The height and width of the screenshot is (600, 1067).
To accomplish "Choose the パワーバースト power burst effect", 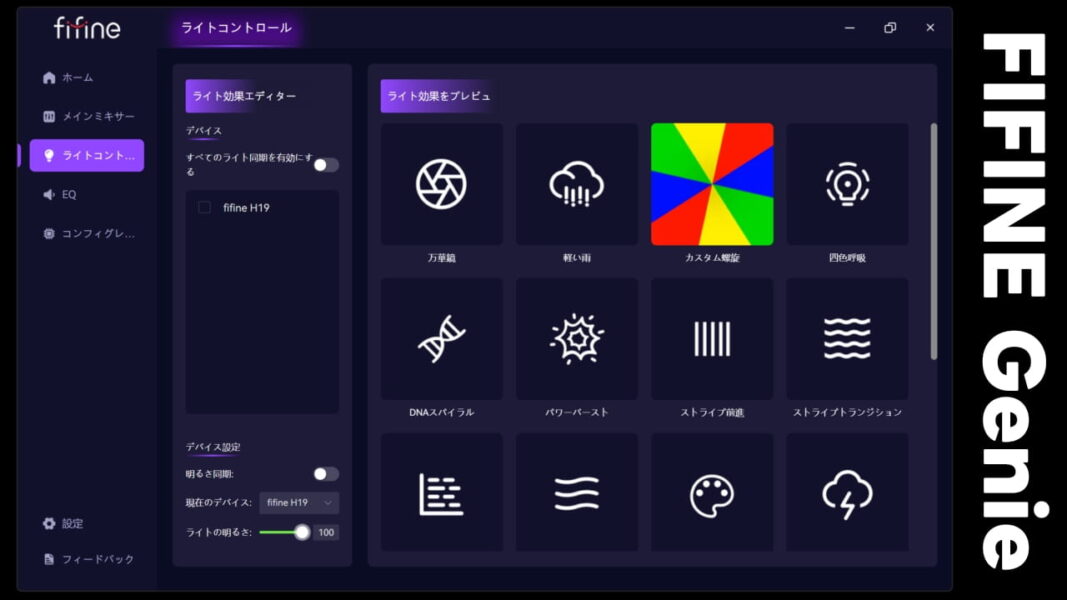I will click(x=577, y=339).
